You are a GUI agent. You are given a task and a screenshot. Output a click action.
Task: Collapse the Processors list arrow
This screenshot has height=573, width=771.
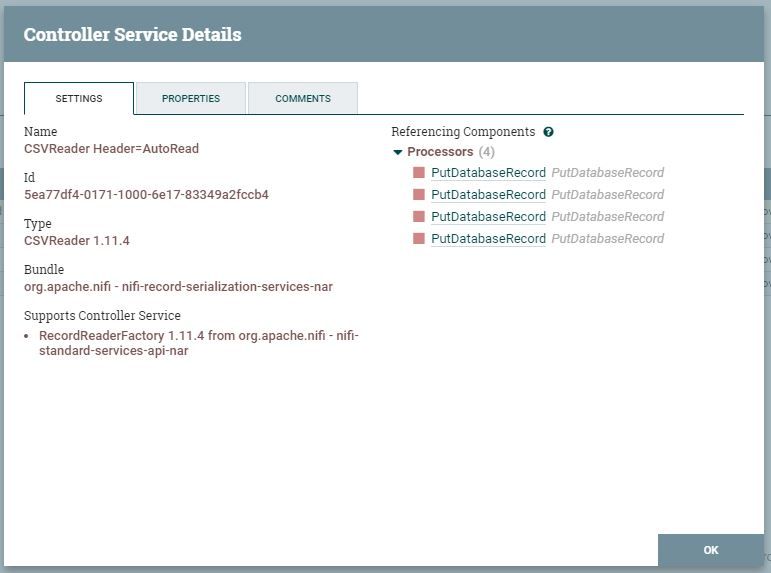click(x=398, y=152)
